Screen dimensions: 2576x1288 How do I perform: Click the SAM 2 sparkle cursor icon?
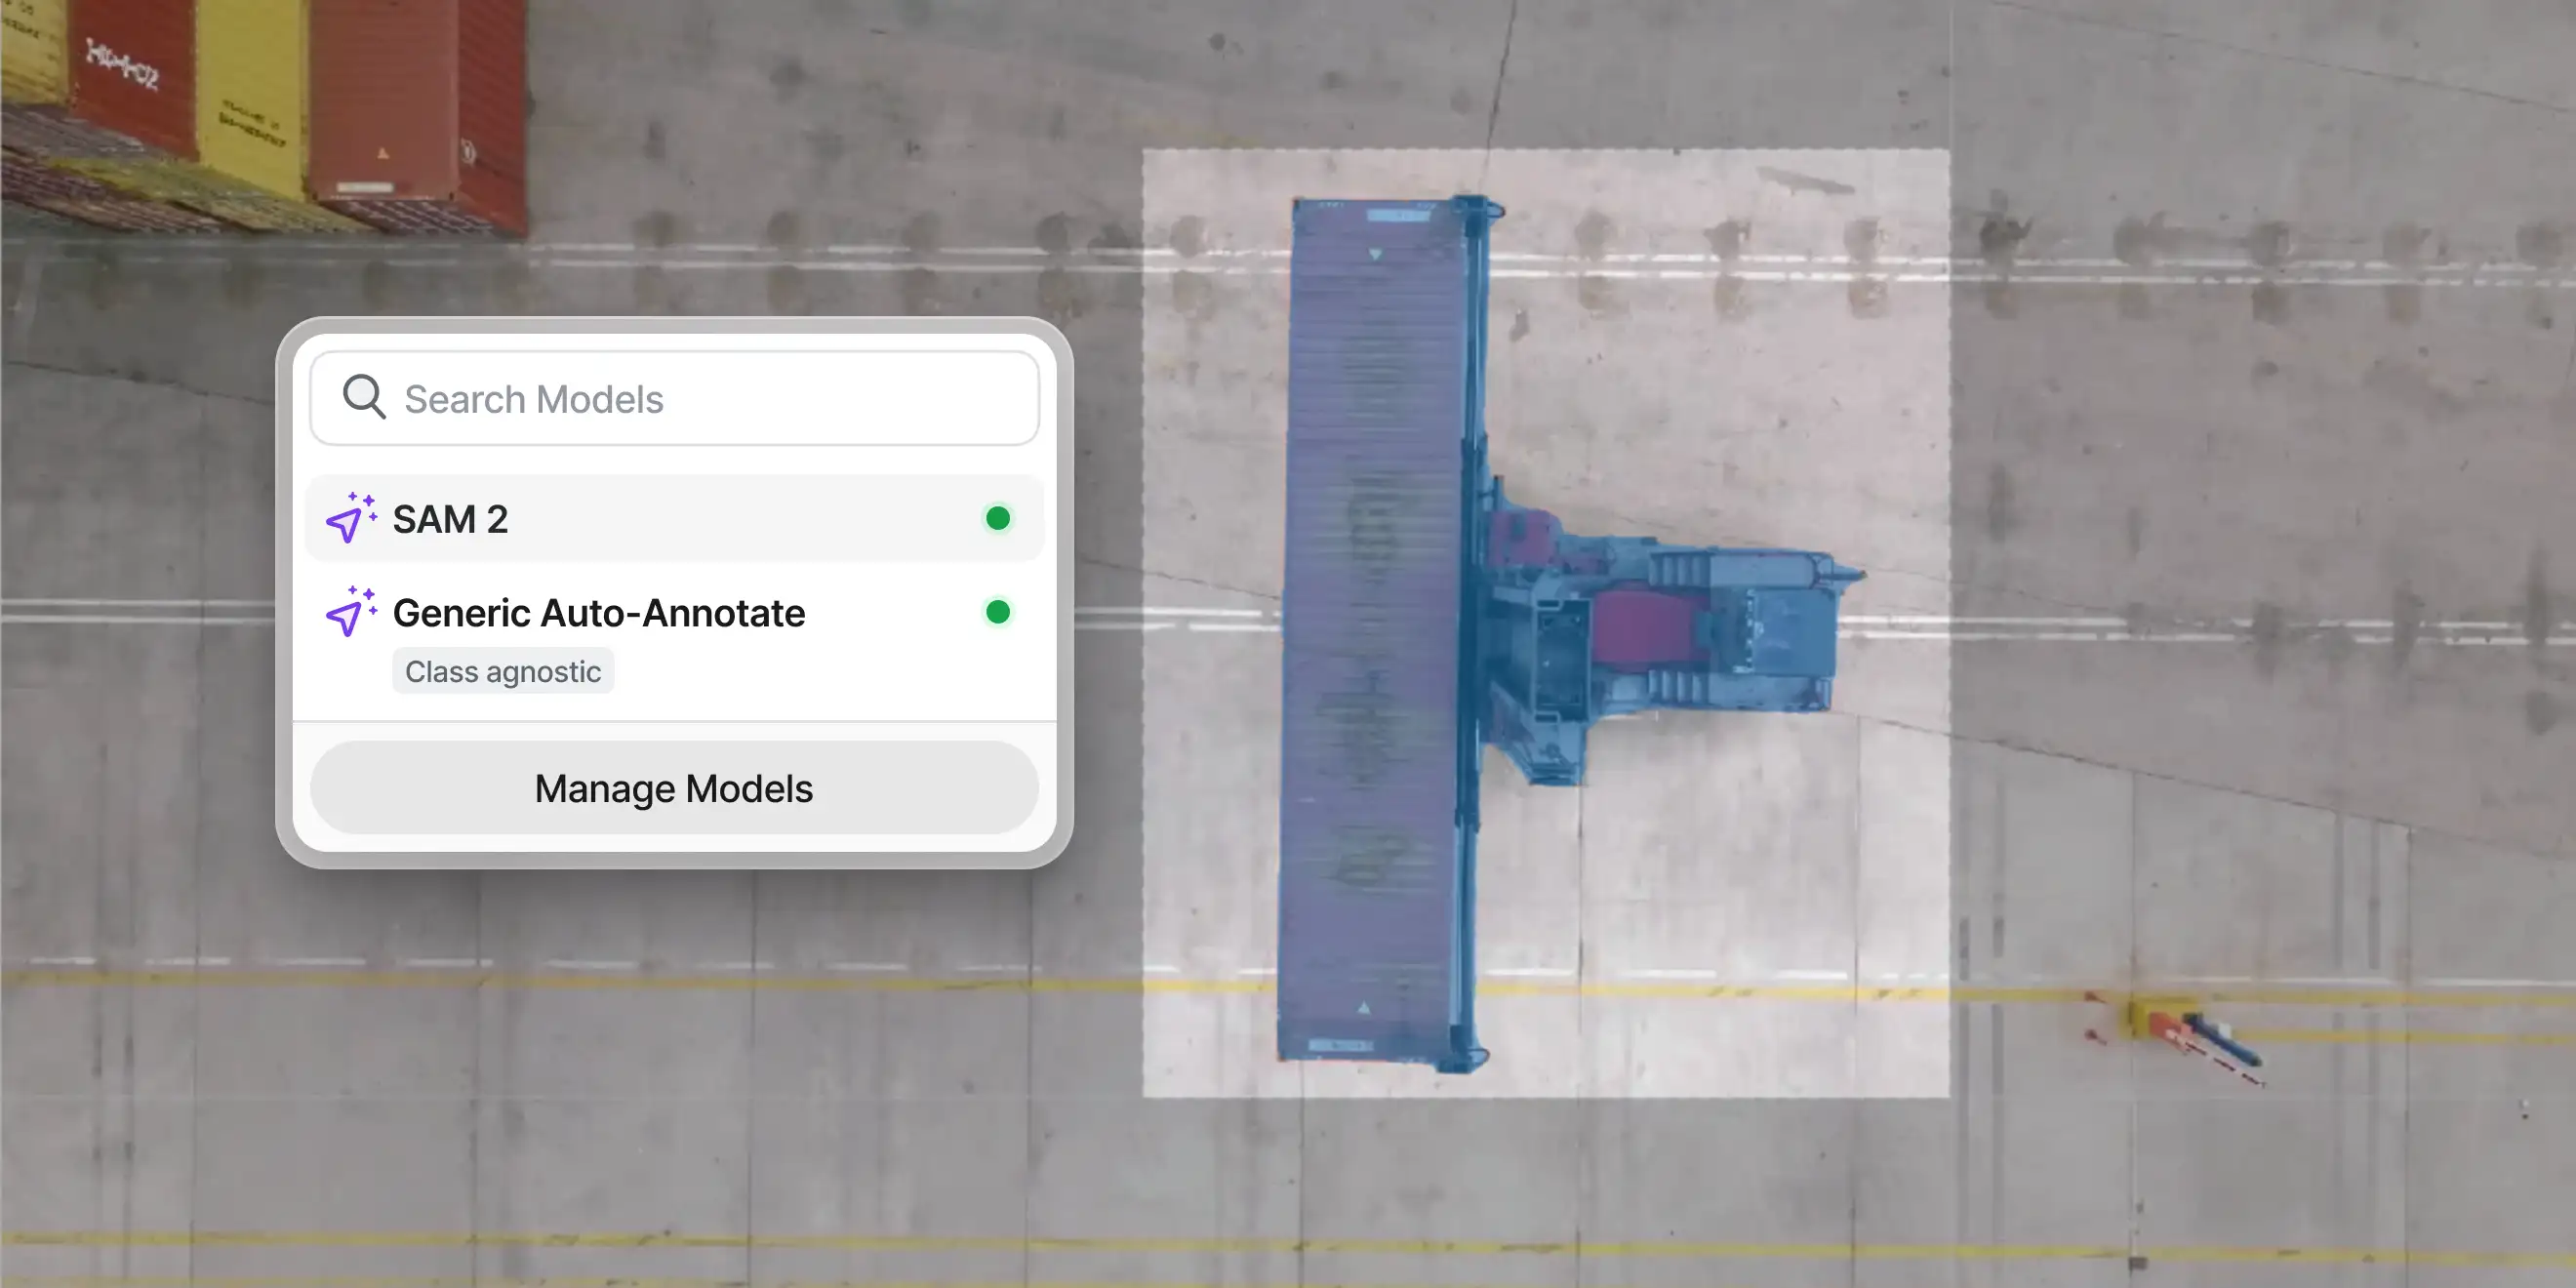click(351, 518)
